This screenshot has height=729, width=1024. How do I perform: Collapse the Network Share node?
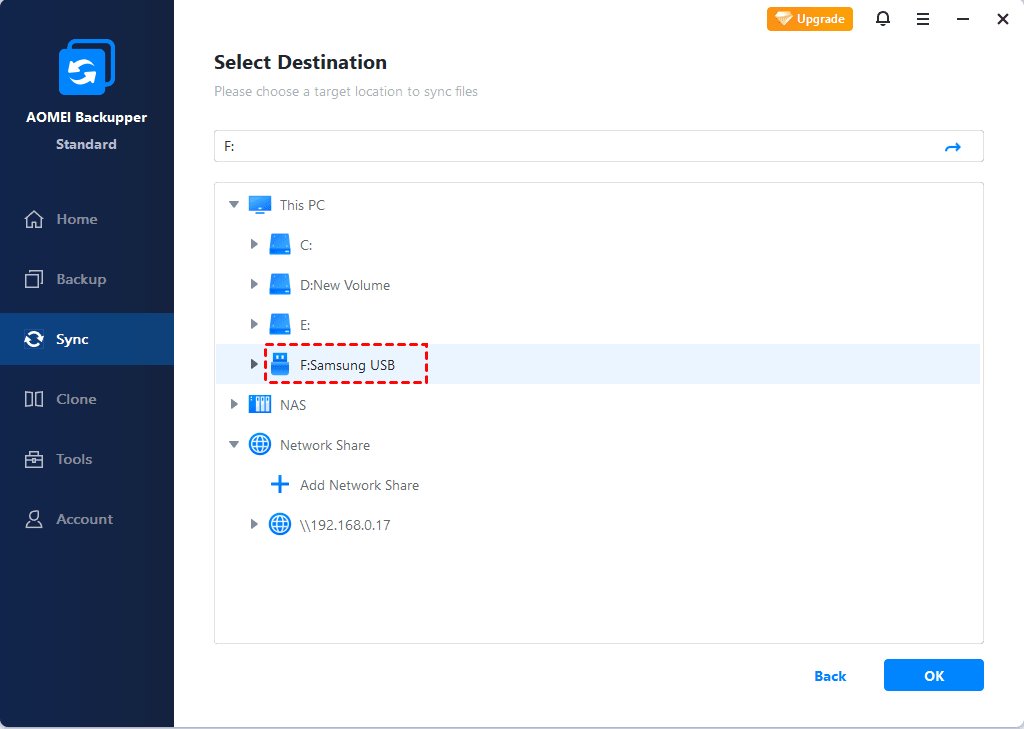pyautogui.click(x=234, y=445)
